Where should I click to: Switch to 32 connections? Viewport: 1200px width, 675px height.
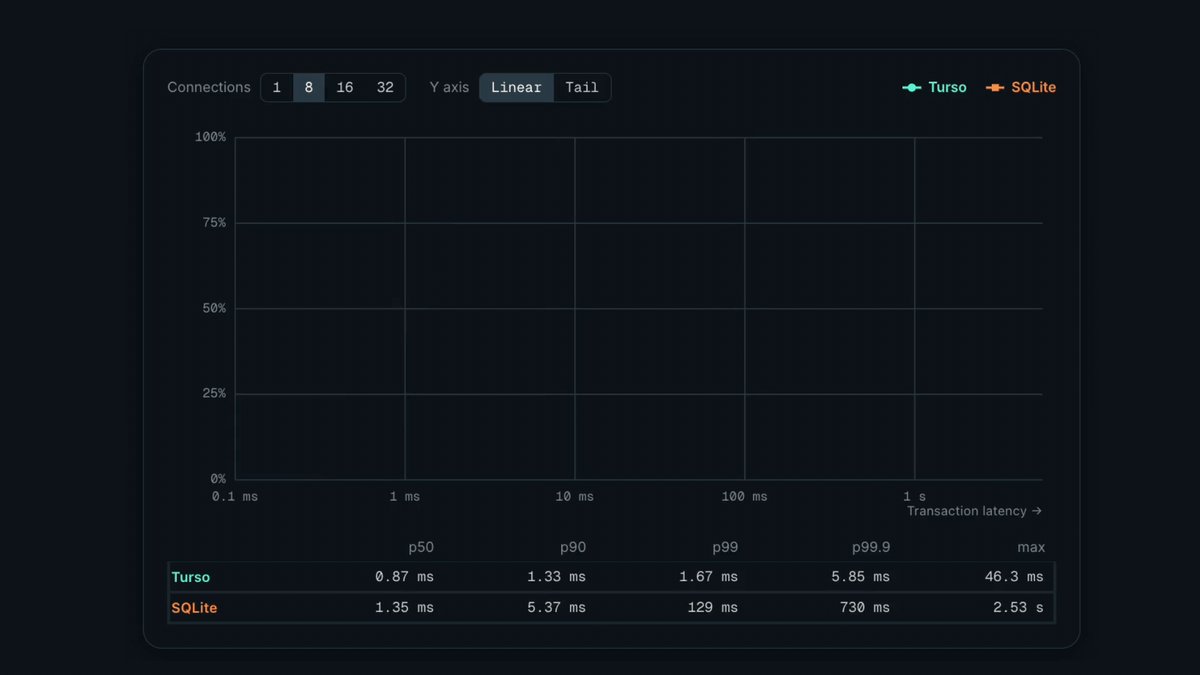pyautogui.click(x=385, y=88)
